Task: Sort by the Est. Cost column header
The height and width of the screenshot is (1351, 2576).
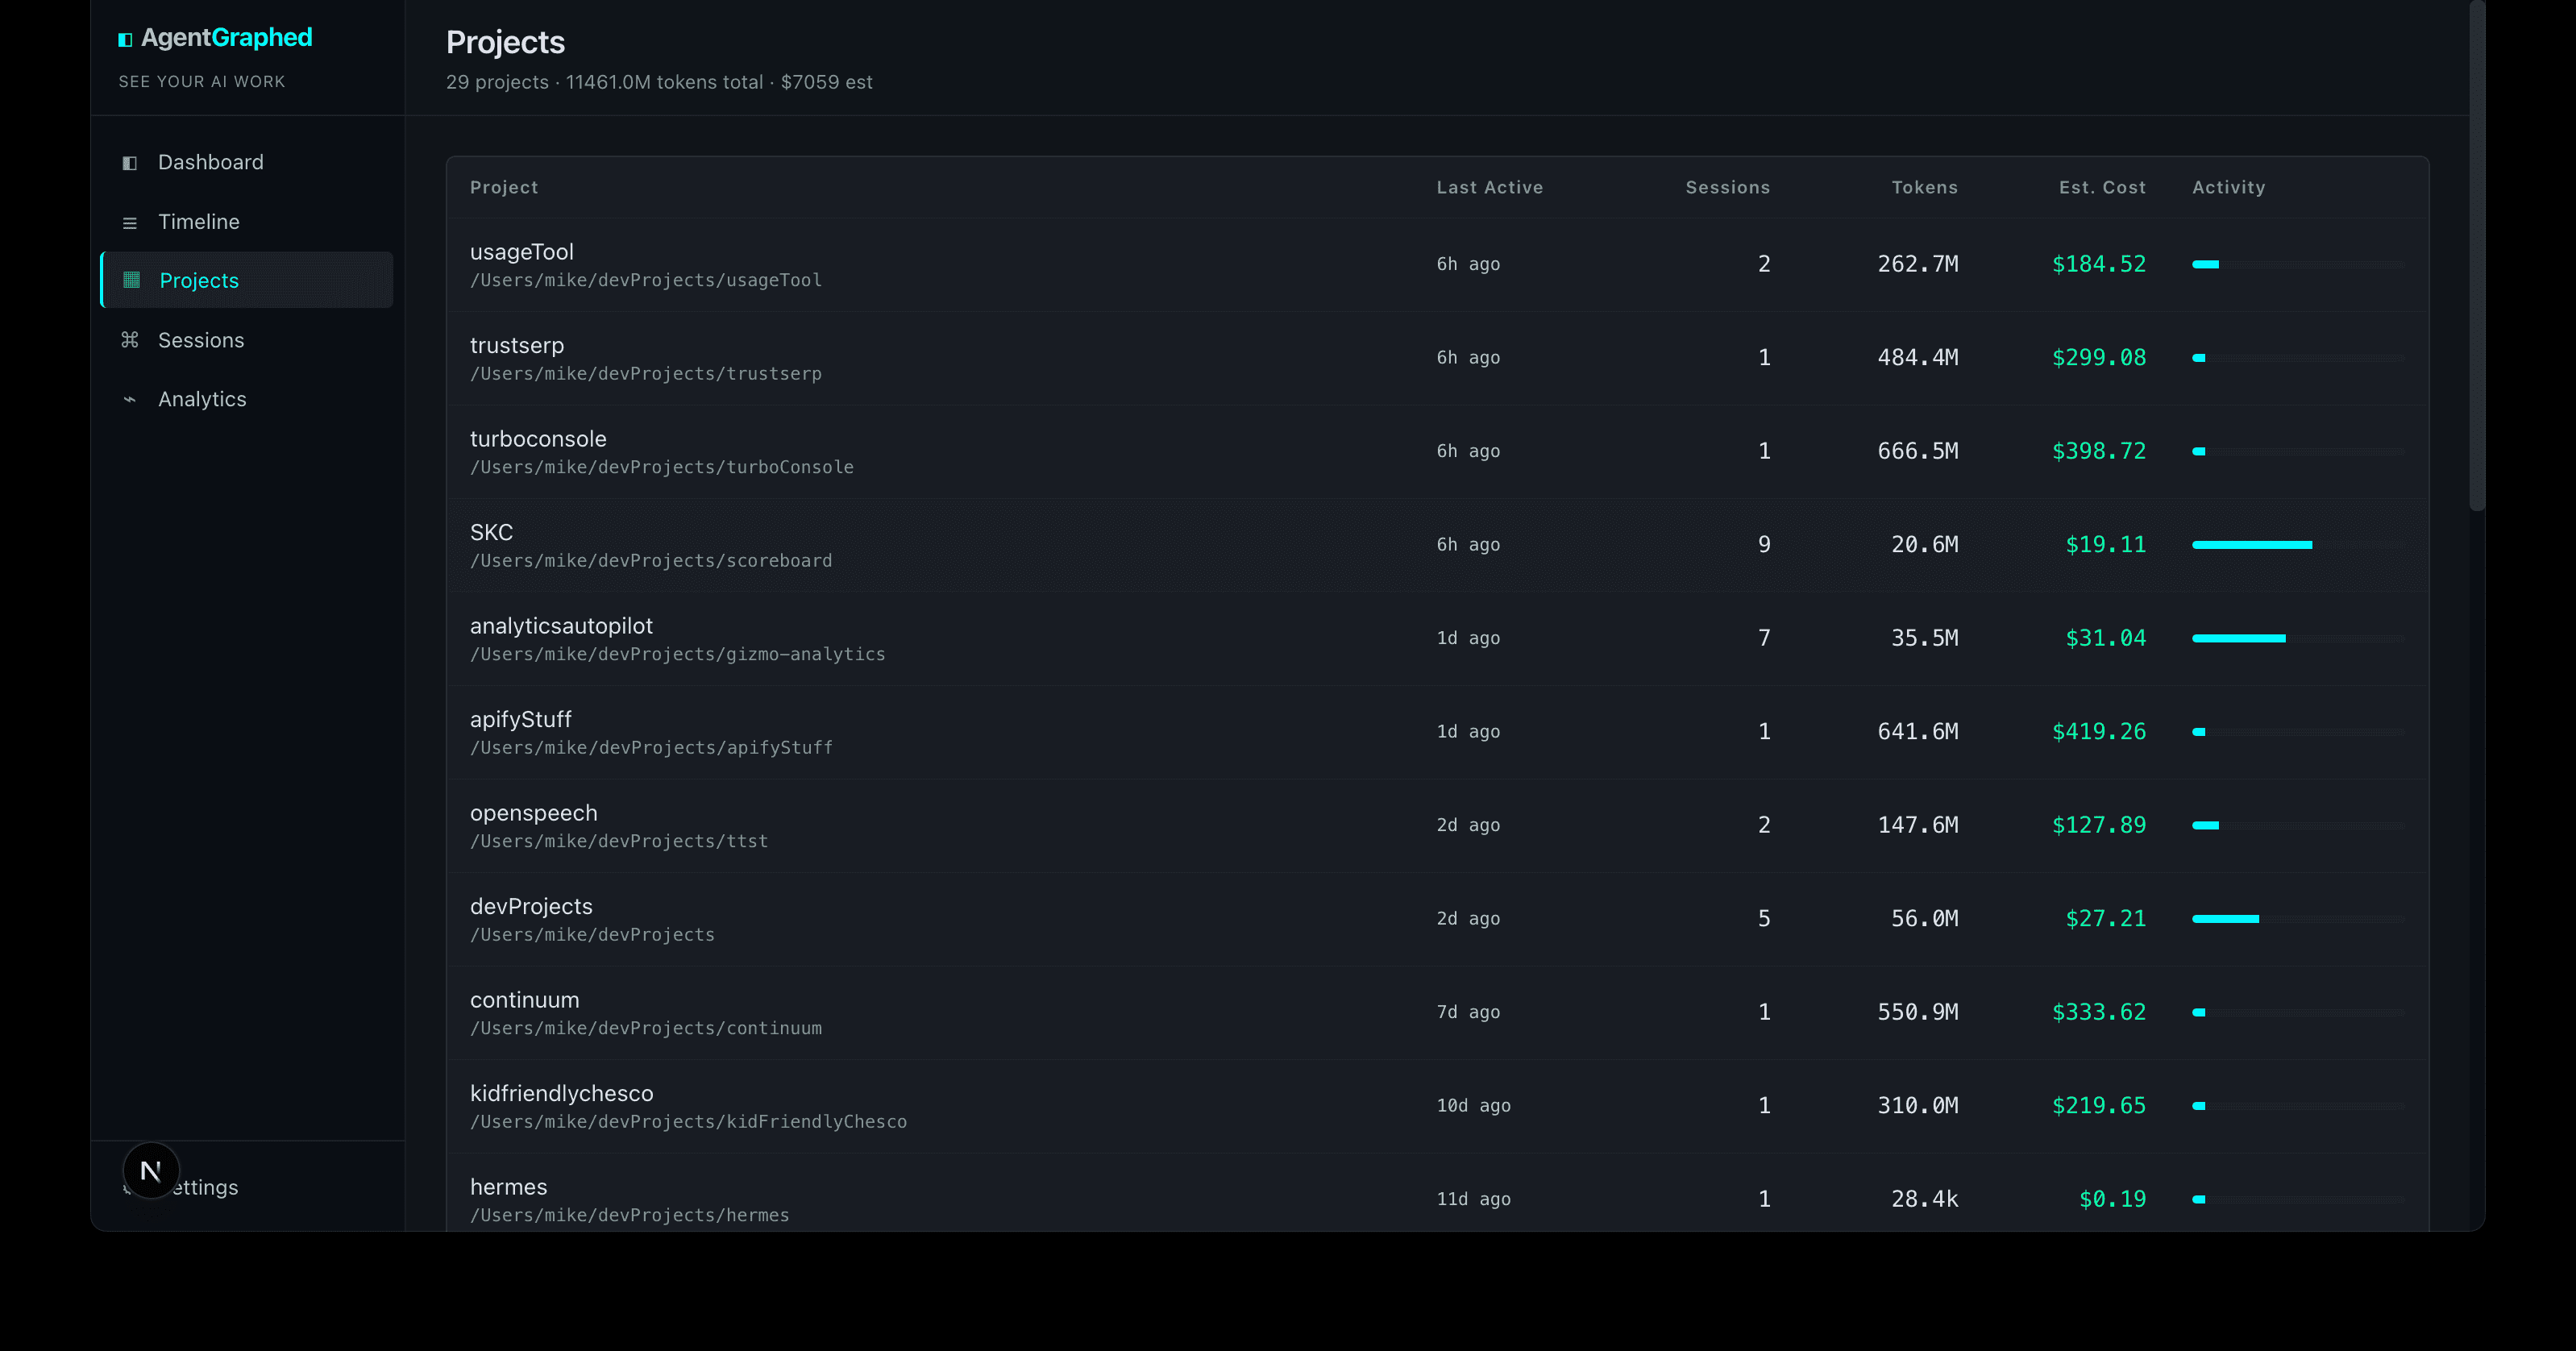Action: point(2102,187)
